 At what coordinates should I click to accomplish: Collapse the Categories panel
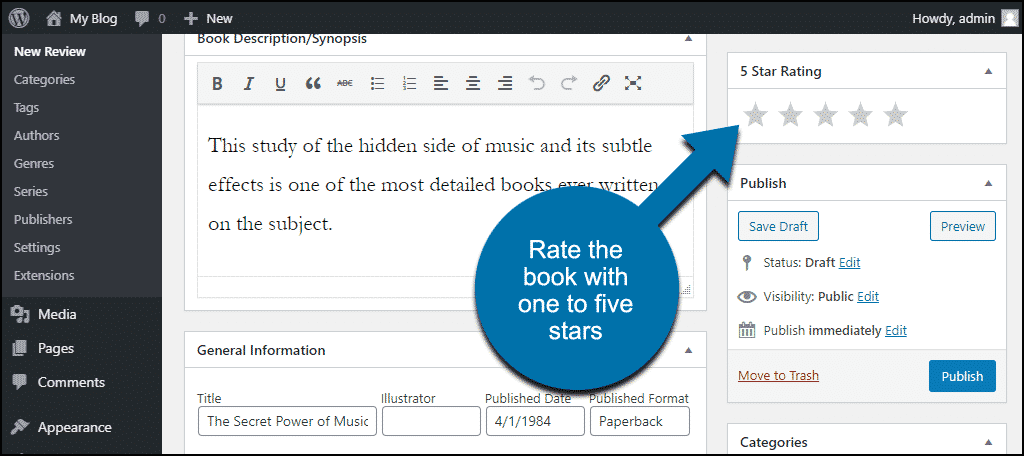tap(988, 442)
